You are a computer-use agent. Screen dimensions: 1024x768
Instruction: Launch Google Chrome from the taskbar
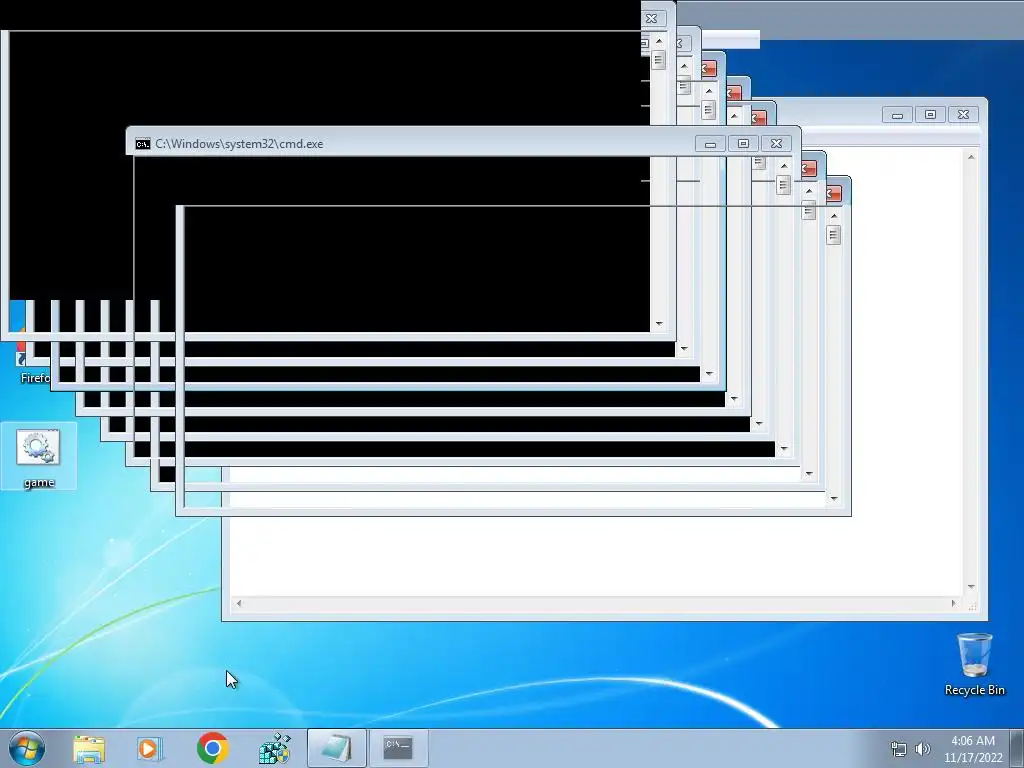[x=212, y=748]
